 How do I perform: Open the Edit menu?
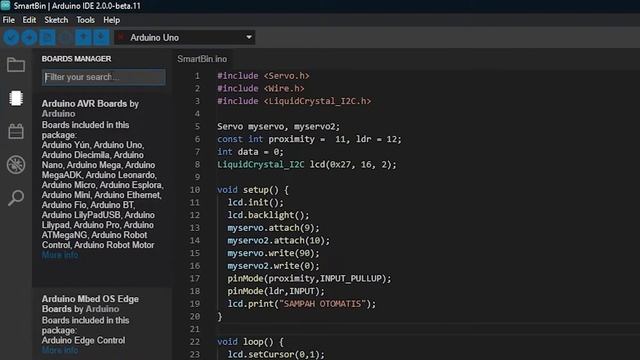point(29,20)
